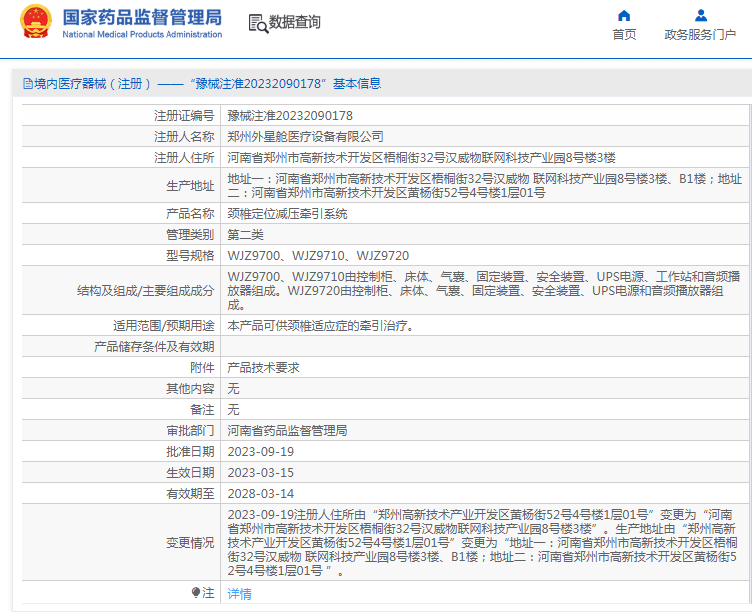The width and height of the screenshot is (752, 612).
Task: Click the lightbulb 注 icon
Action: pyautogui.click(x=195, y=593)
